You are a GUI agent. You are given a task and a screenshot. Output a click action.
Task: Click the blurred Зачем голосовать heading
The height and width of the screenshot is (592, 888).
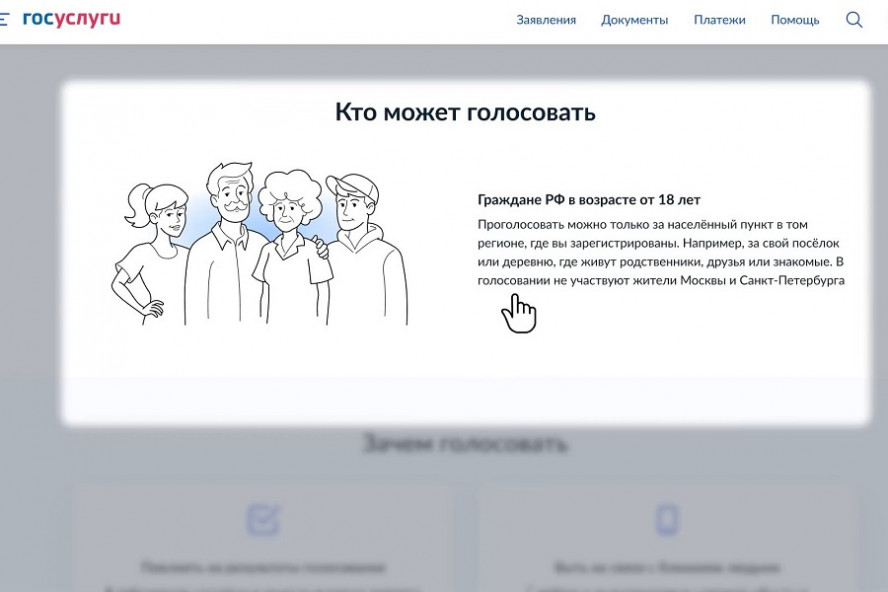465,444
